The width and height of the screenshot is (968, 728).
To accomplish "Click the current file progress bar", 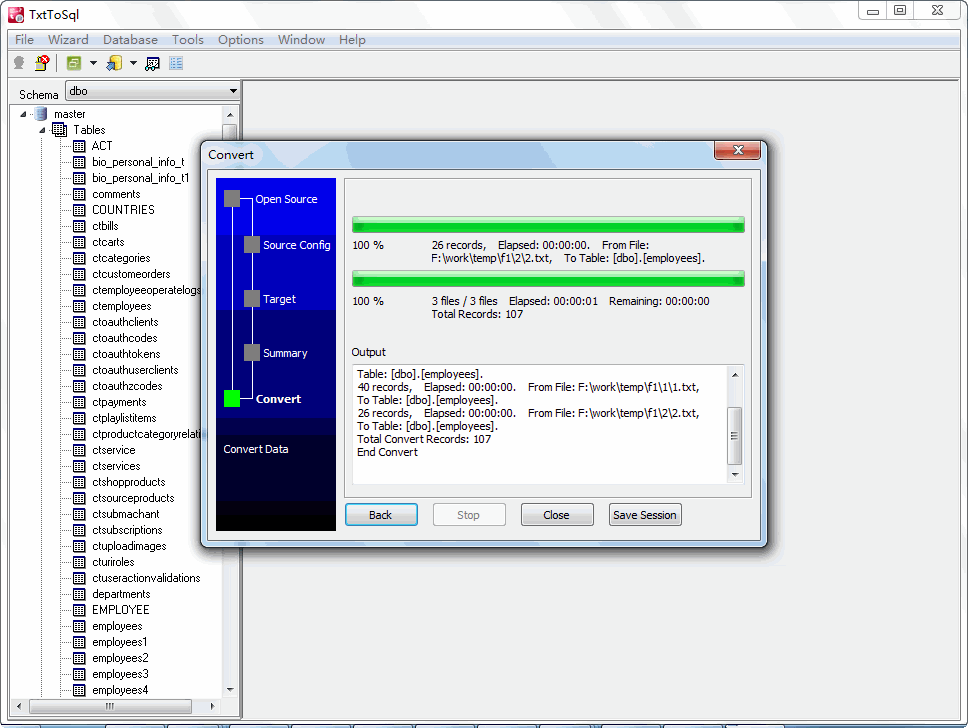I will 548,224.
